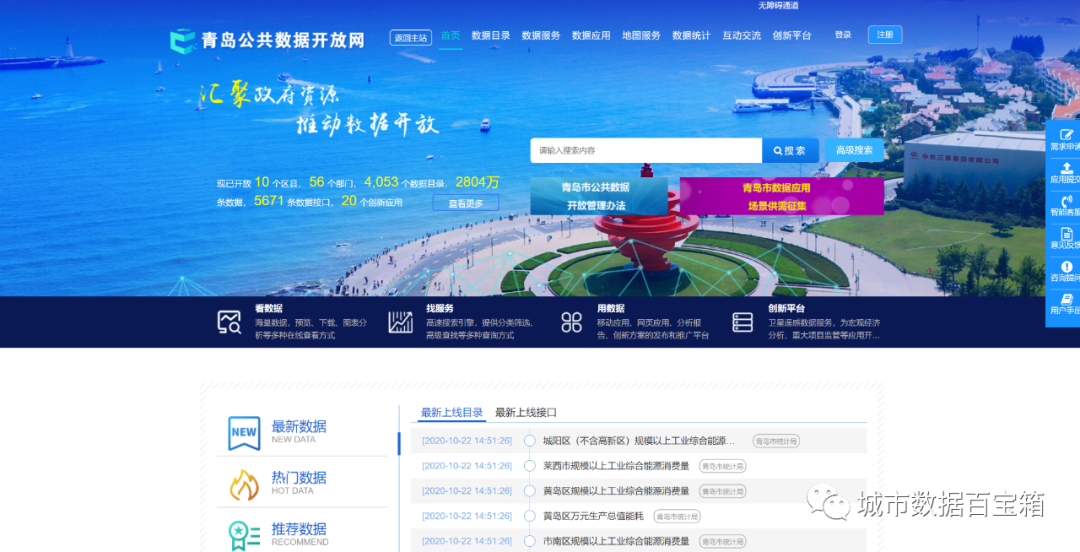
Task: Open 数据应用 navigation item
Action: click(591, 35)
